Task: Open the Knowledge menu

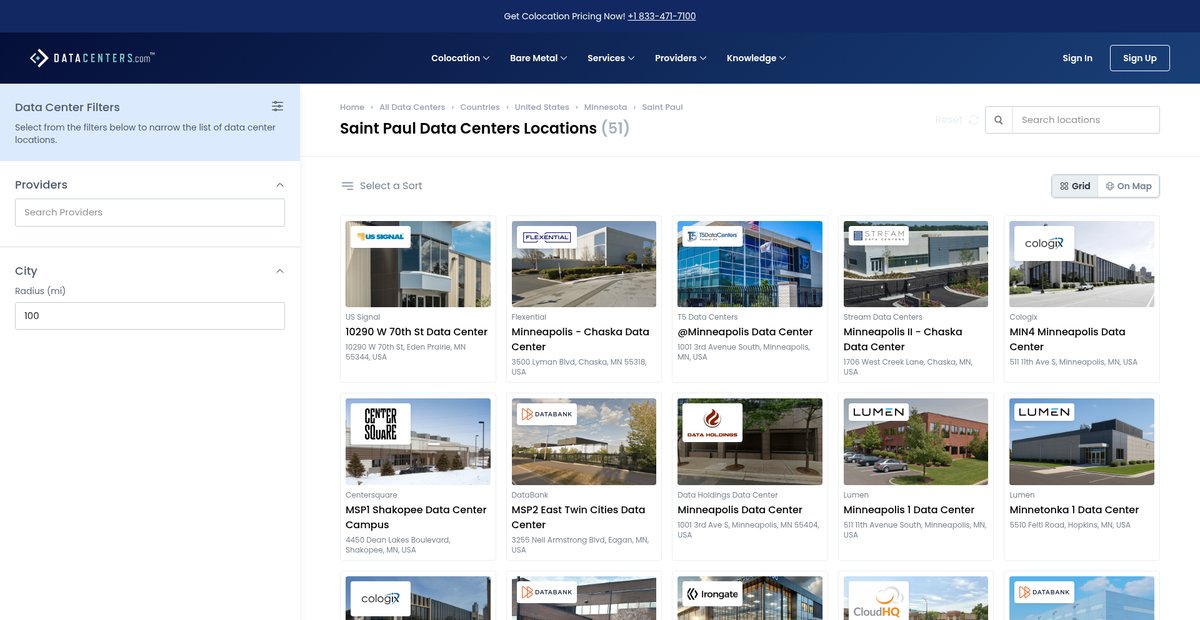Action: (756, 58)
